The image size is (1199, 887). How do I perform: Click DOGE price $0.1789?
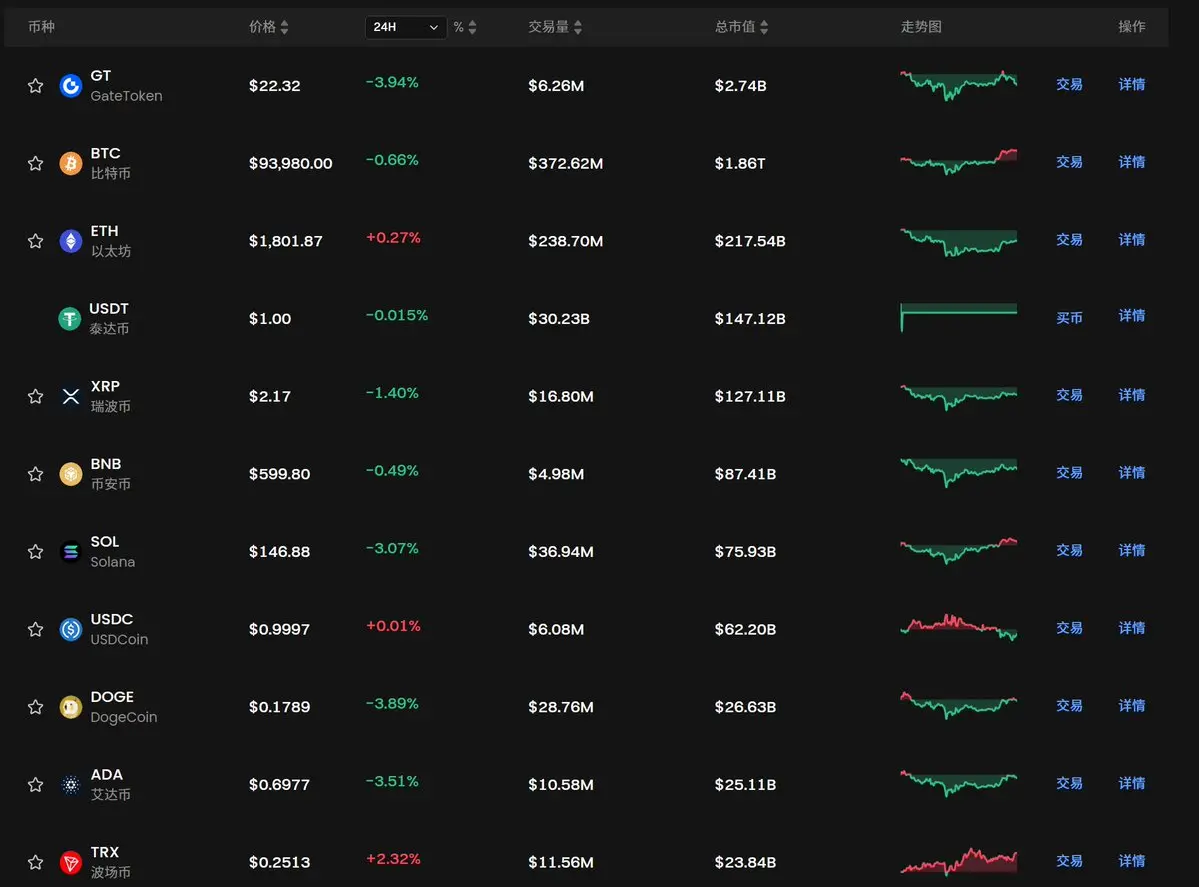279,707
